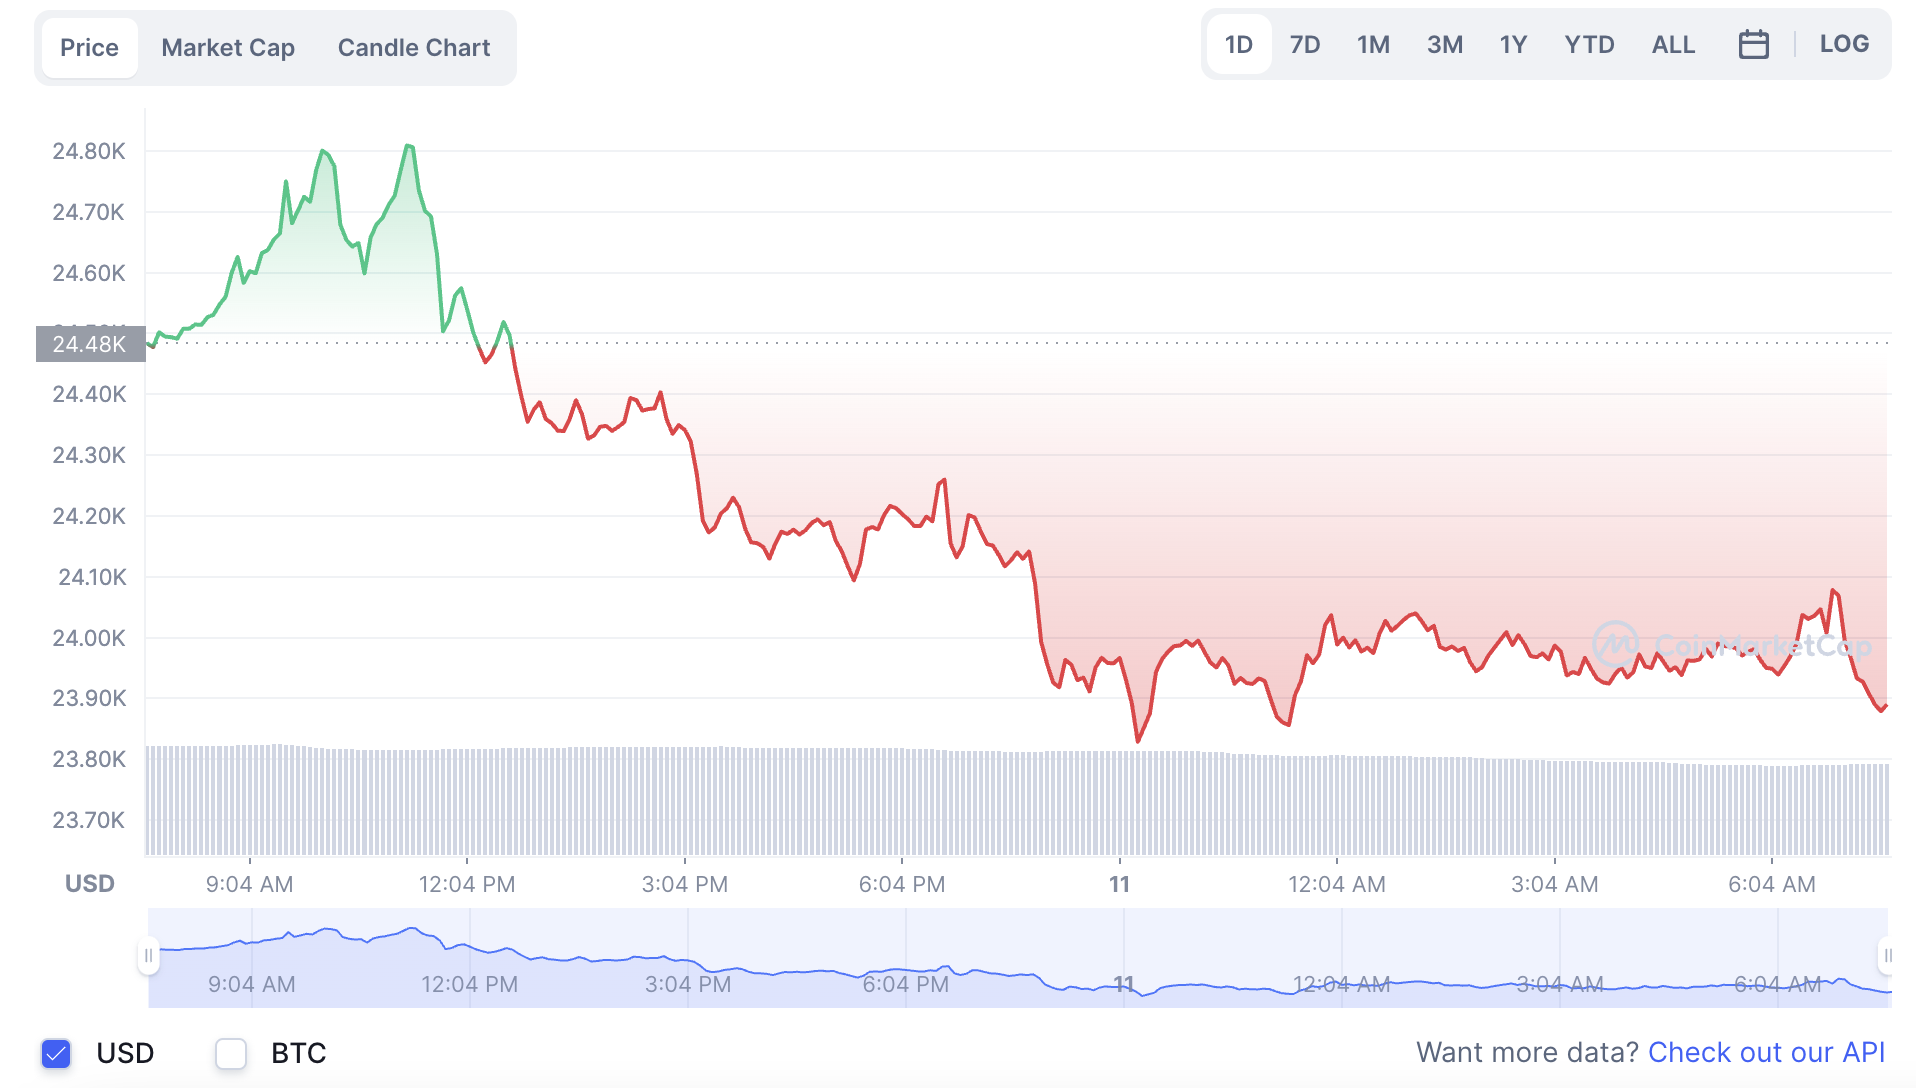This screenshot has height=1088, width=1916.
Task: Enable the BTC currency checkbox
Action: pos(231,1053)
